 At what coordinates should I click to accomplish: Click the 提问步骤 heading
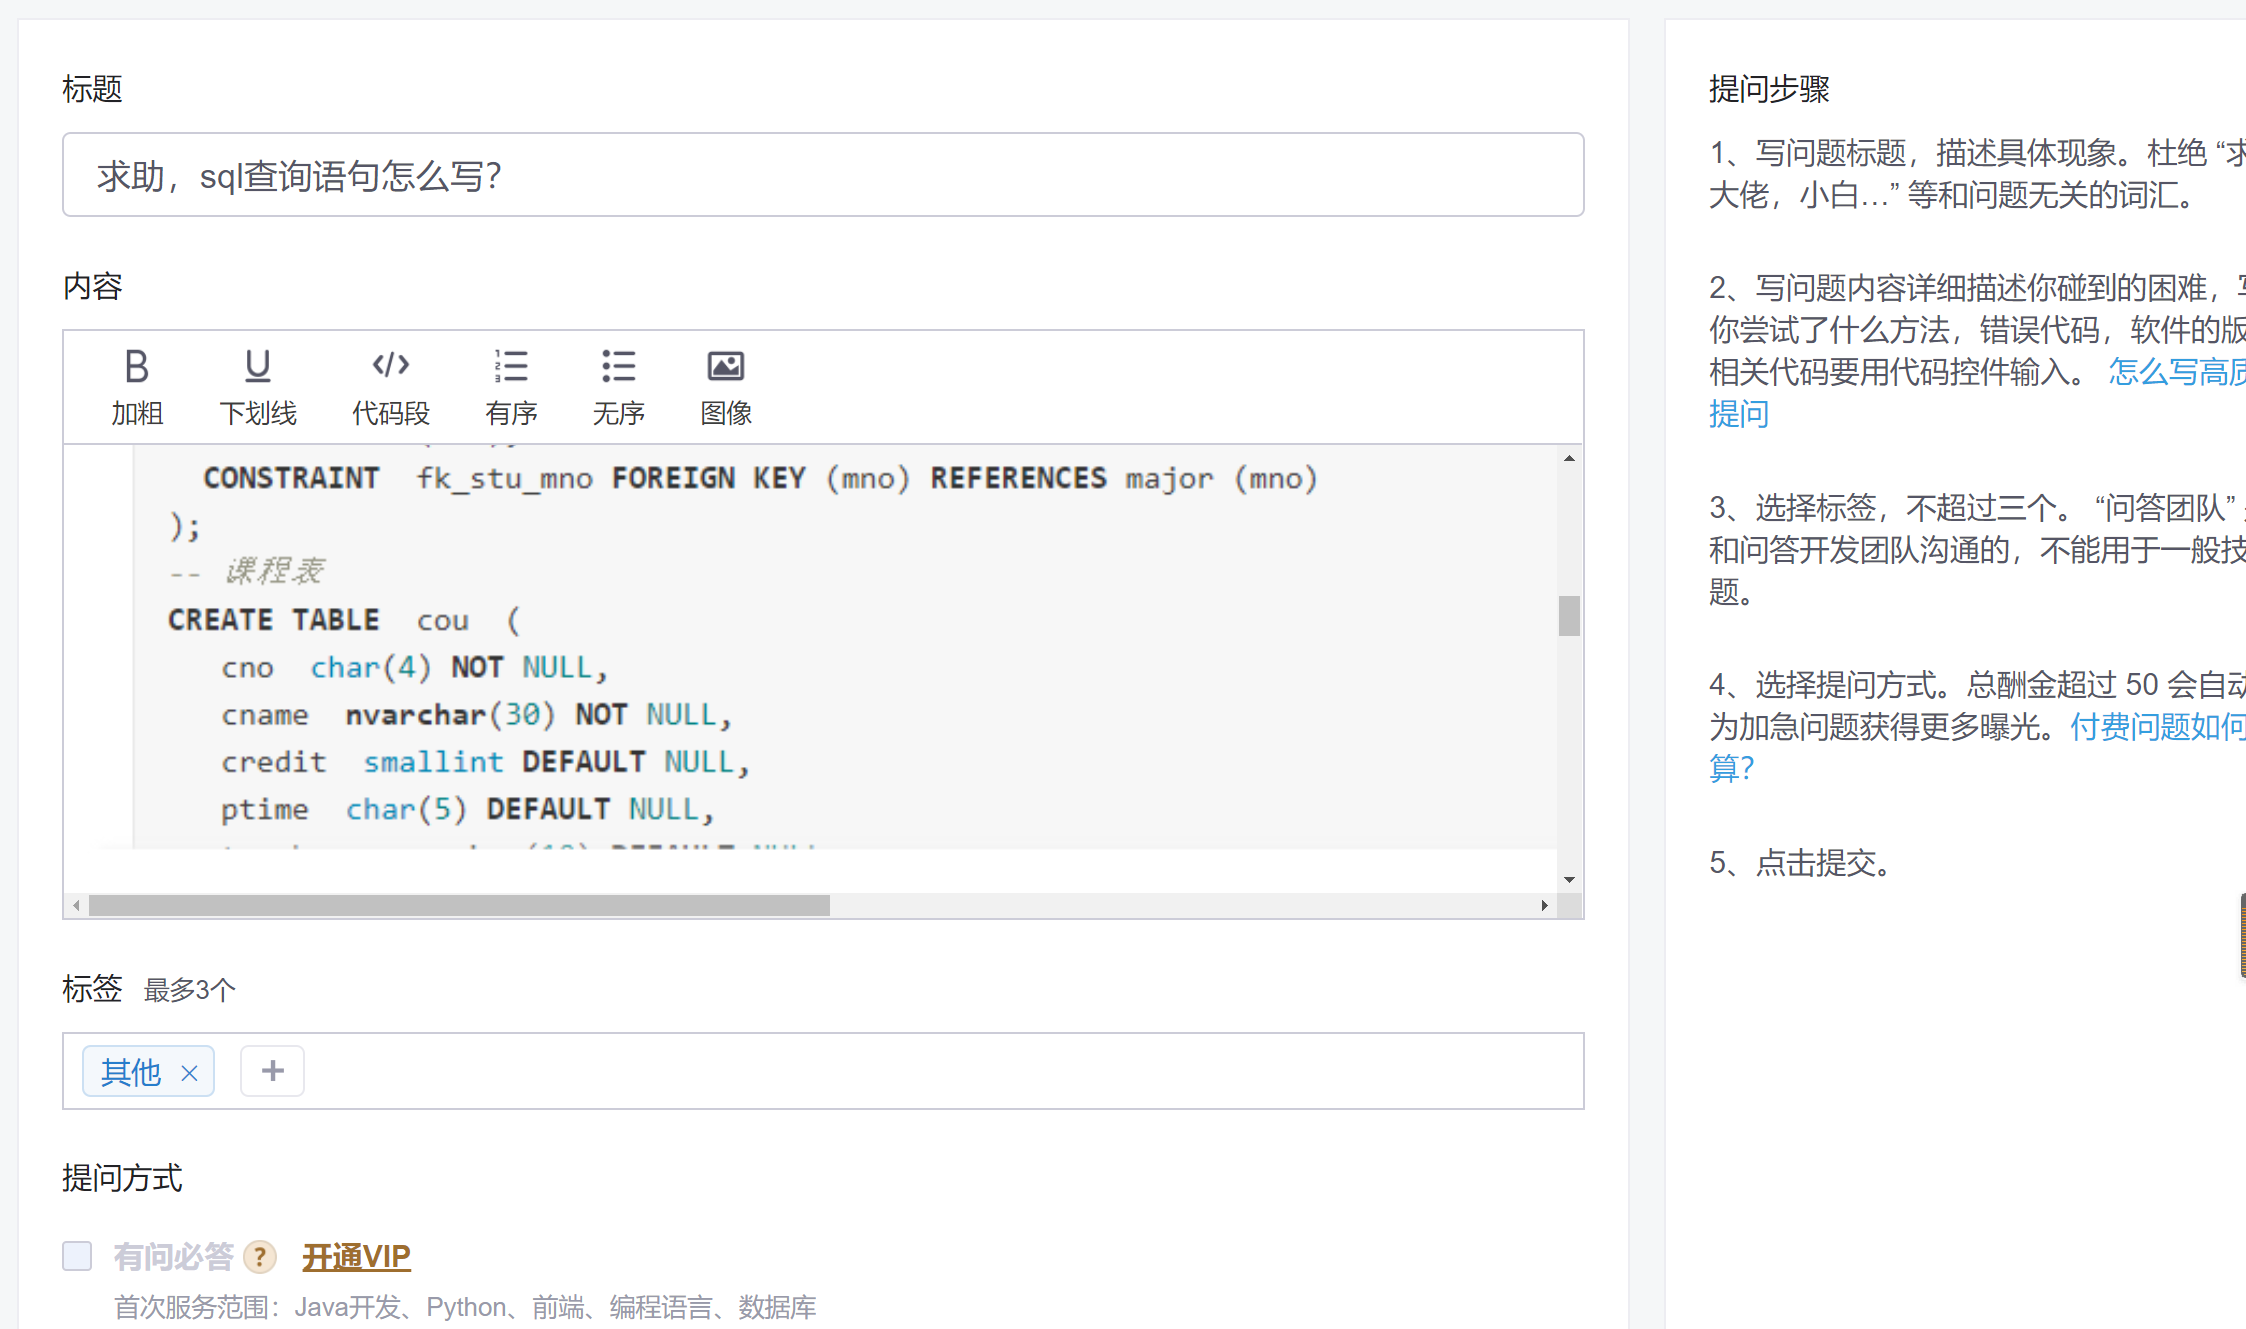[1769, 89]
